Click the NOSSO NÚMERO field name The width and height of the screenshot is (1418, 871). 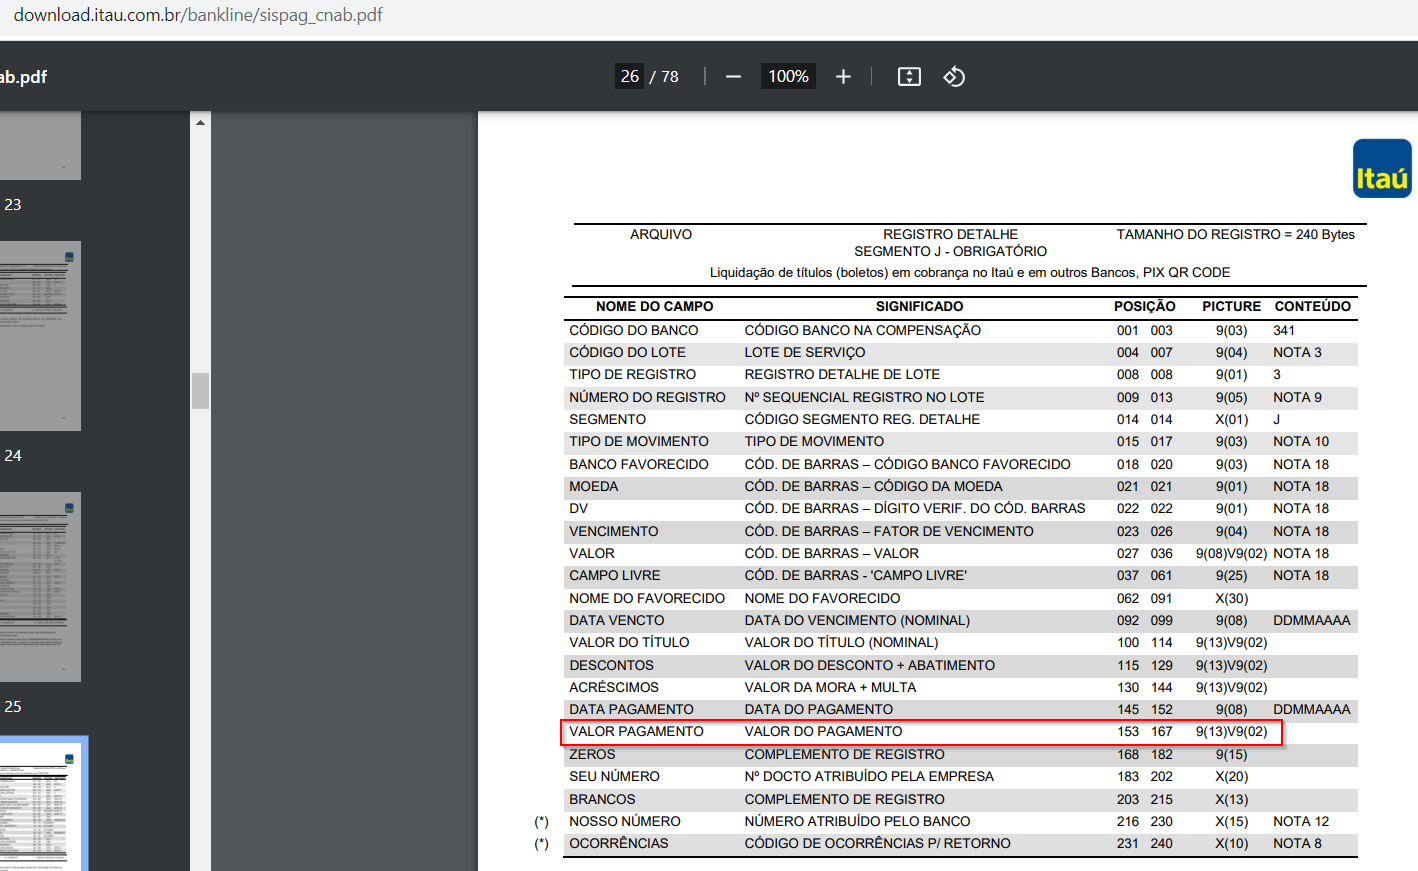[x=625, y=821]
